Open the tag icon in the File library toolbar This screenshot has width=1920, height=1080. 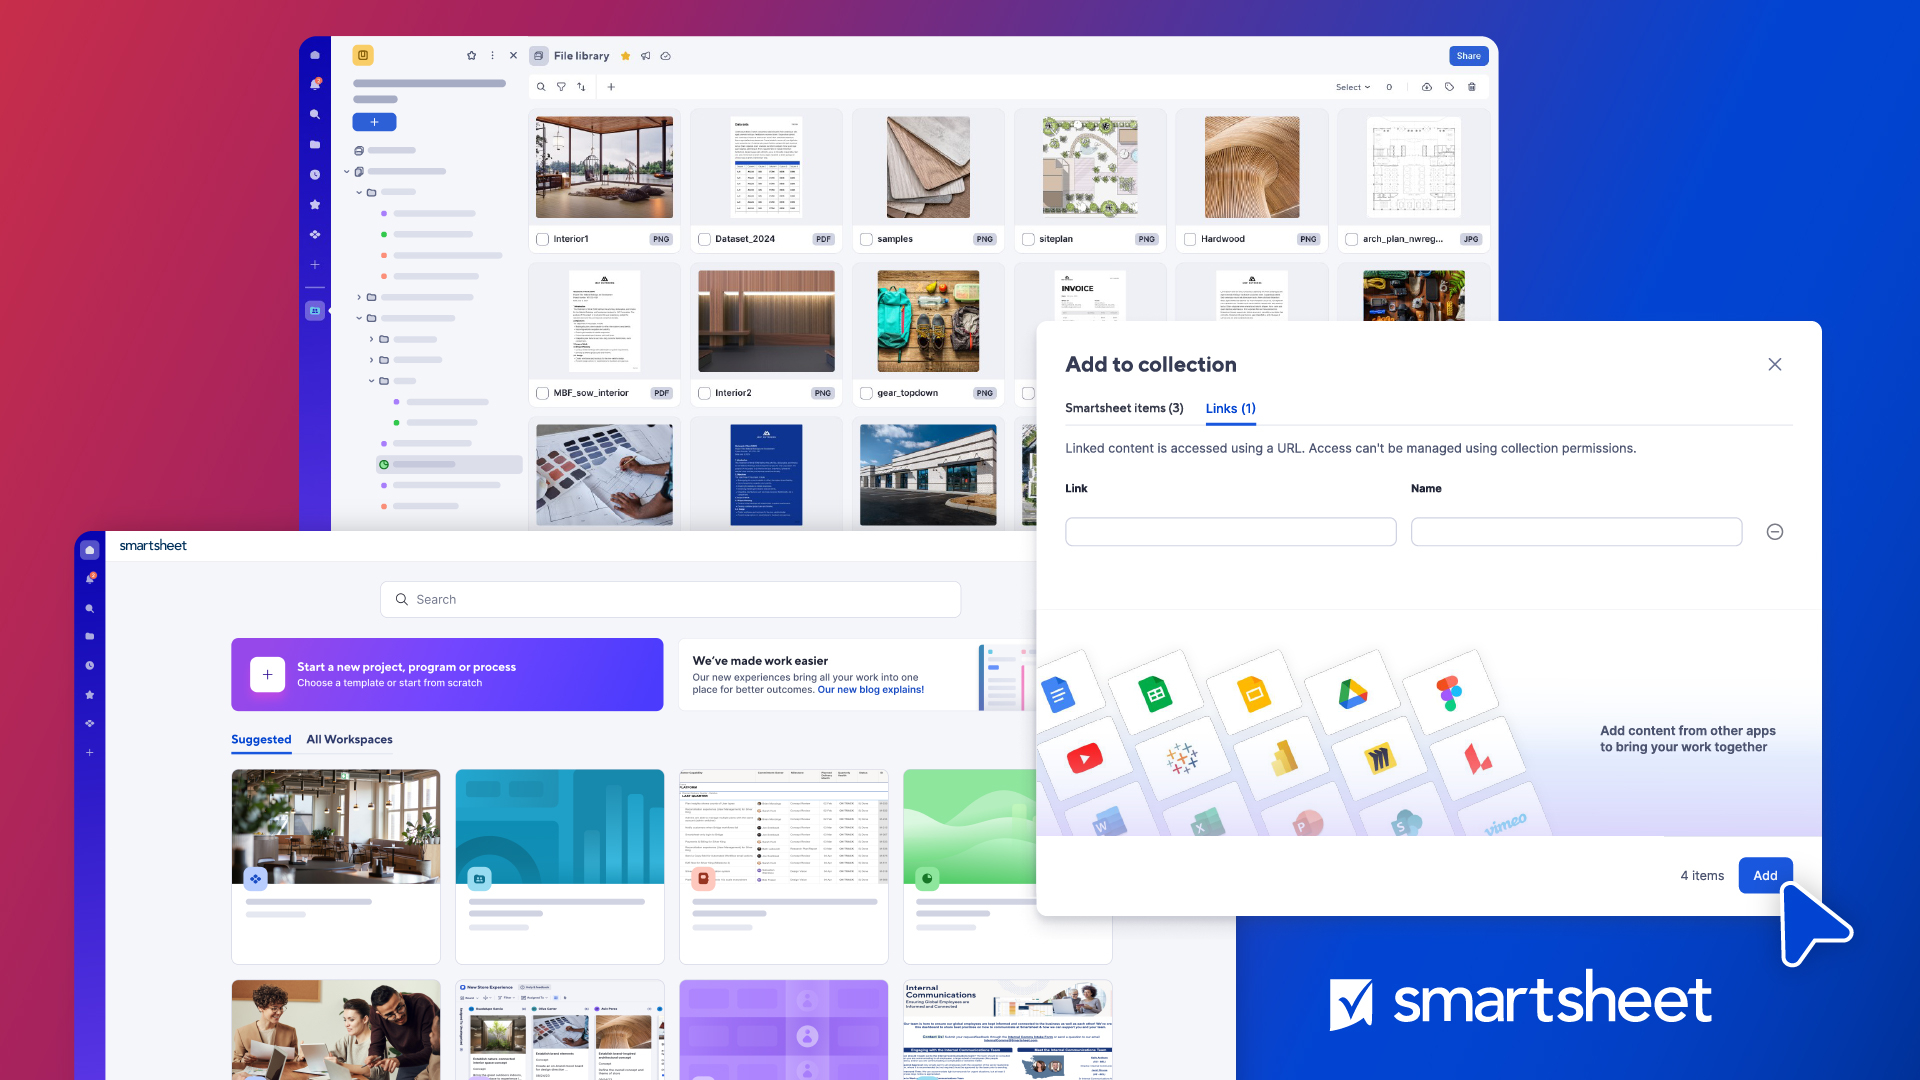tap(1449, 87)
